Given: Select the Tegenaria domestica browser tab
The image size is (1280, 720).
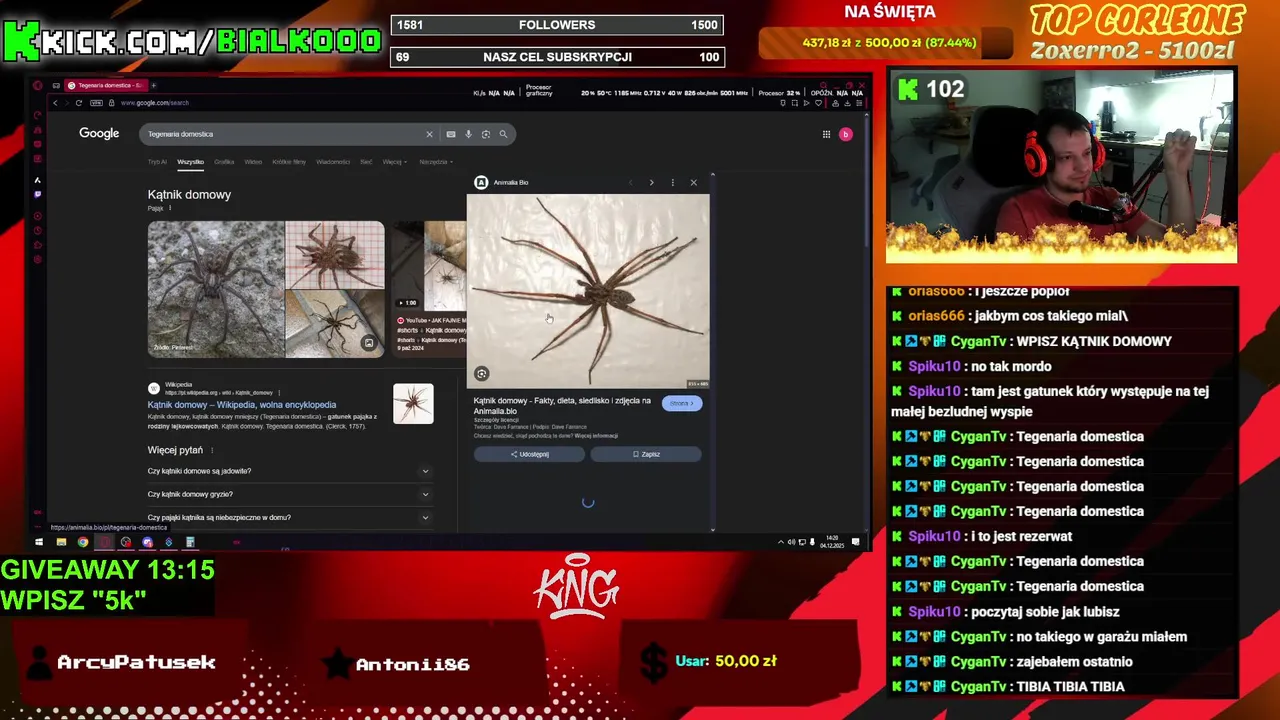Looking at the screenshot, I should [x=105, y=86].
